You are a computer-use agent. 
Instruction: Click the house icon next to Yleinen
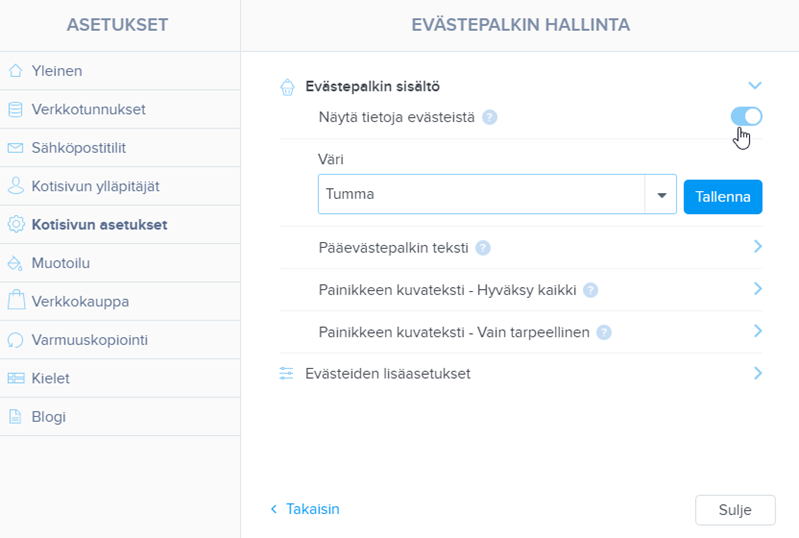click(x=15, y=71)
